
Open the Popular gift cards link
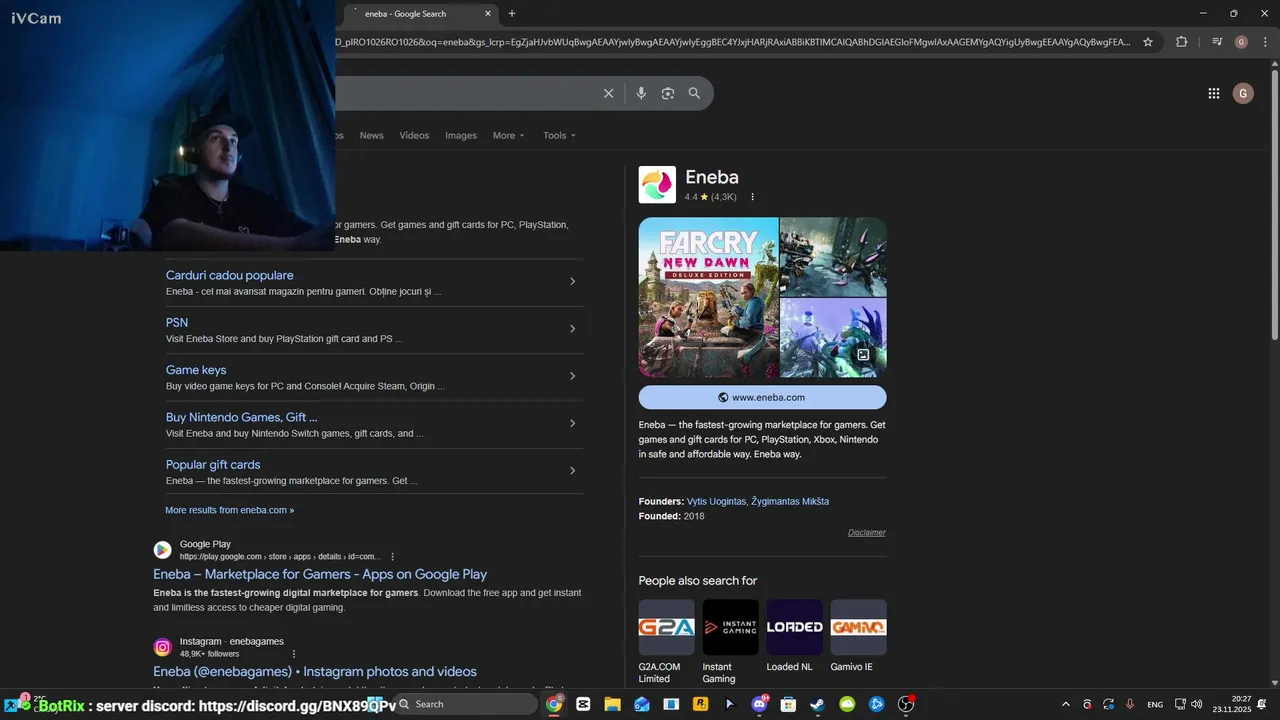pyautogui.click(x=213, y=465)
